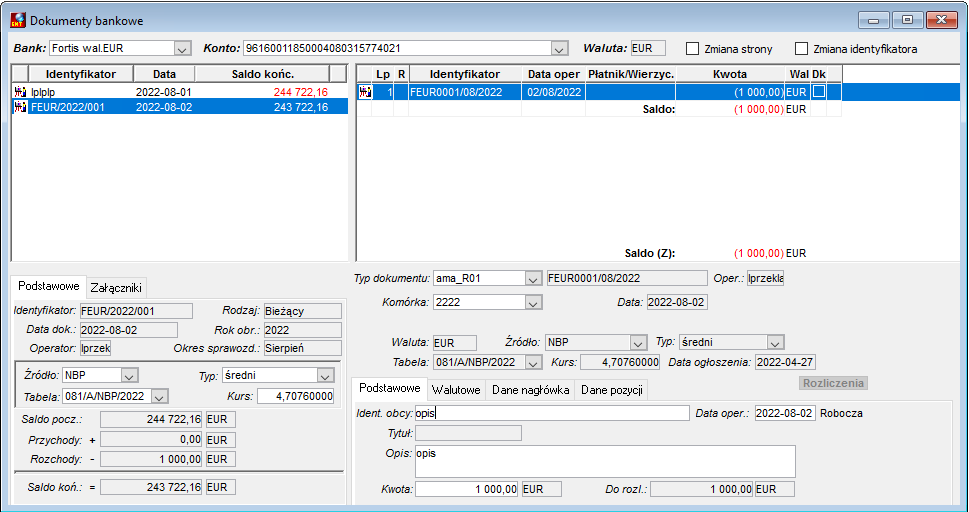Go to the Dane pozycji tab
969x512 pixels.
click(x=612, y=390)
